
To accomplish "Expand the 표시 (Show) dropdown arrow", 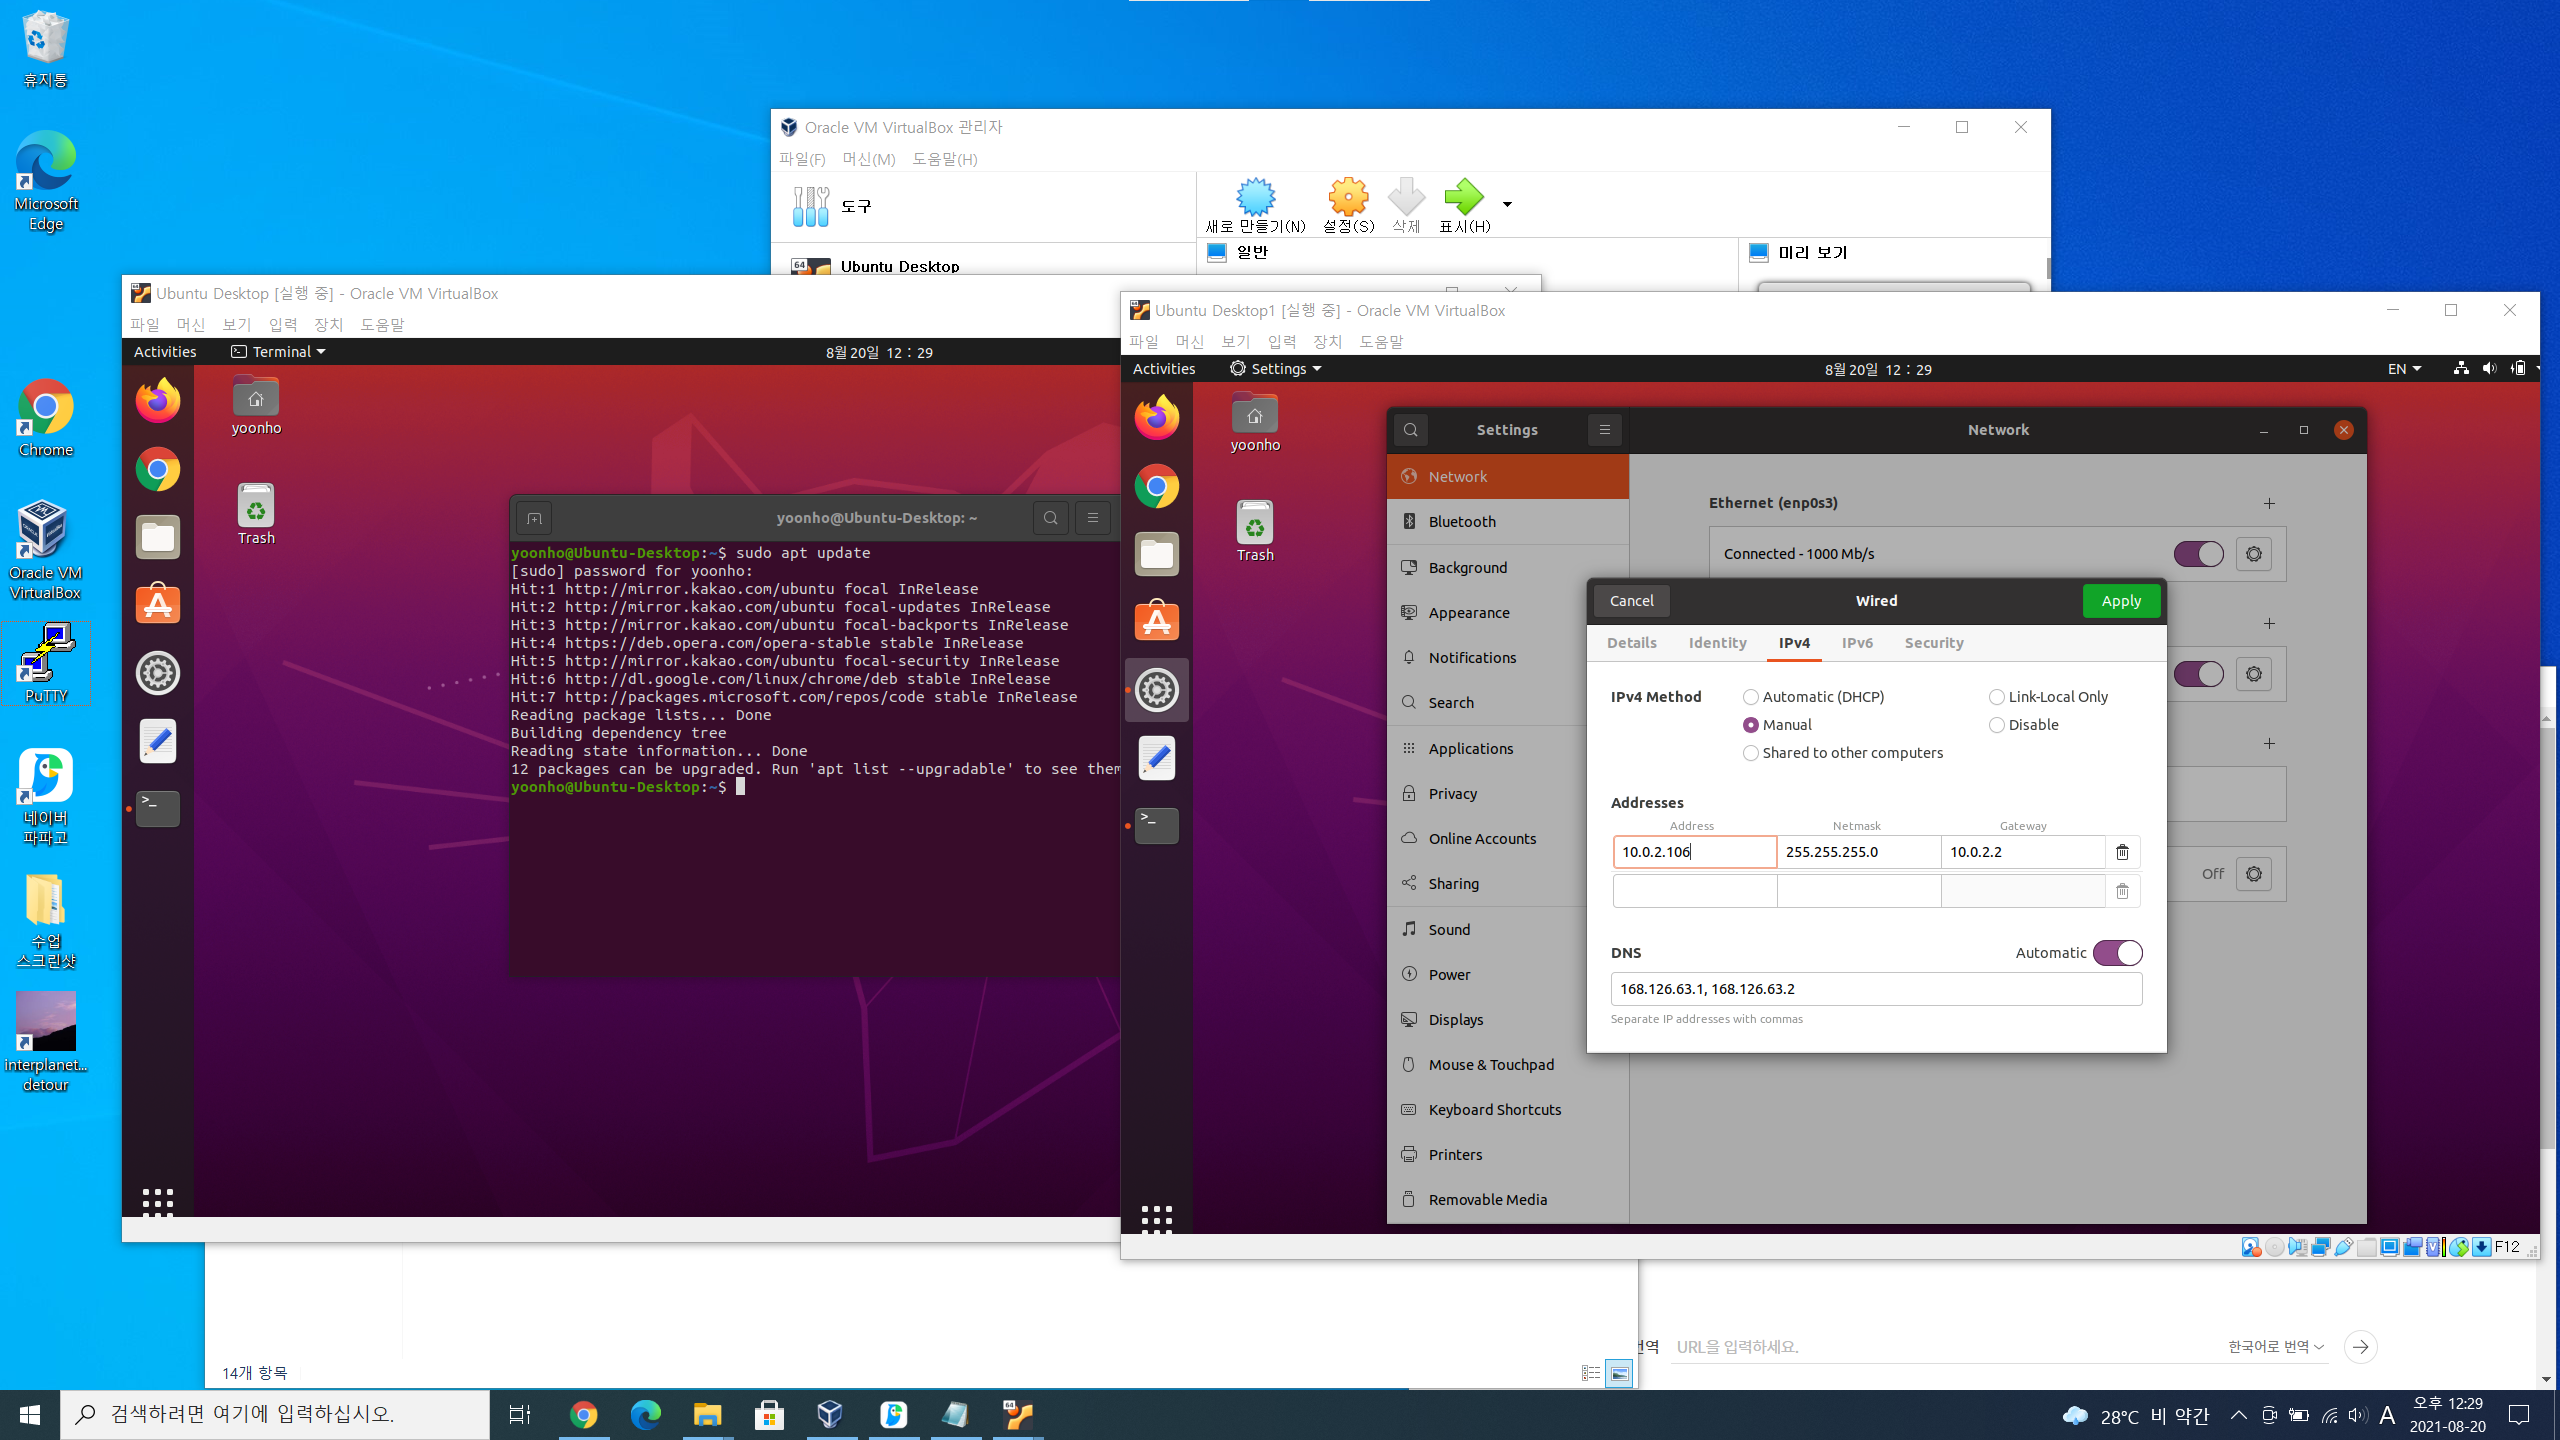I will [x=1507, y=204].
